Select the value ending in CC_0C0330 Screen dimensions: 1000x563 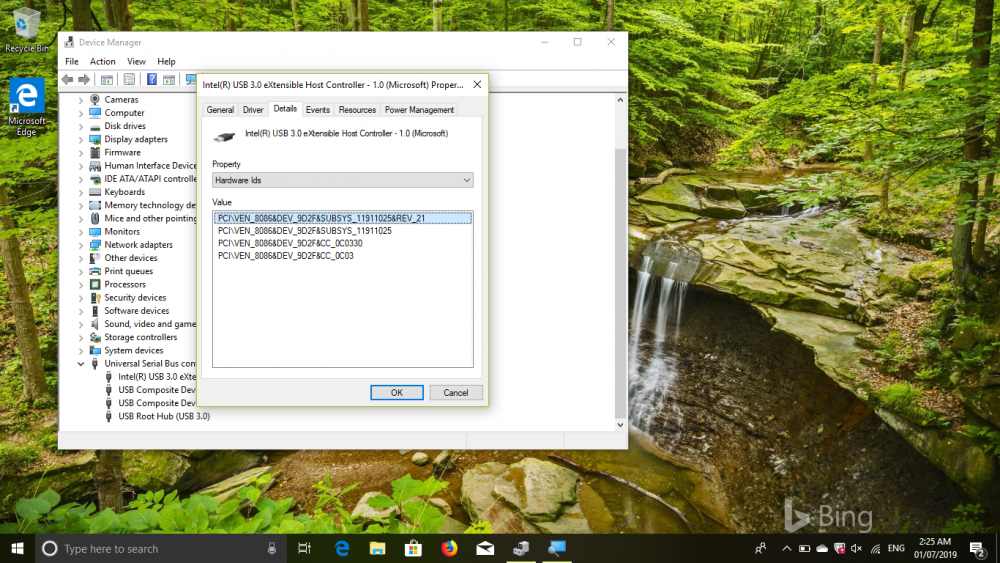click(290, 243)
